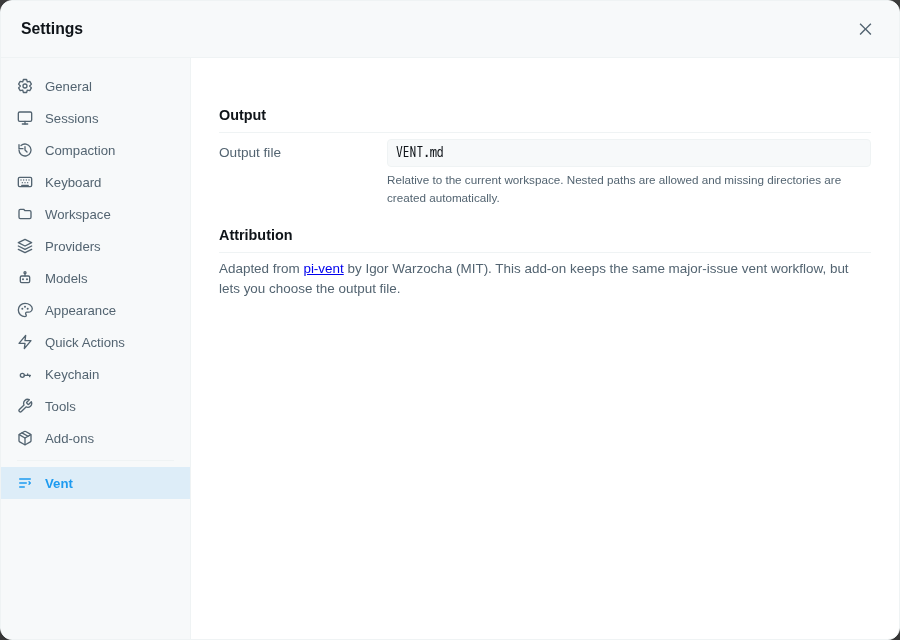The image size is (900, 640).
Task: Click the Quick Actions lightning icon
Action: (x=25, y=343)
